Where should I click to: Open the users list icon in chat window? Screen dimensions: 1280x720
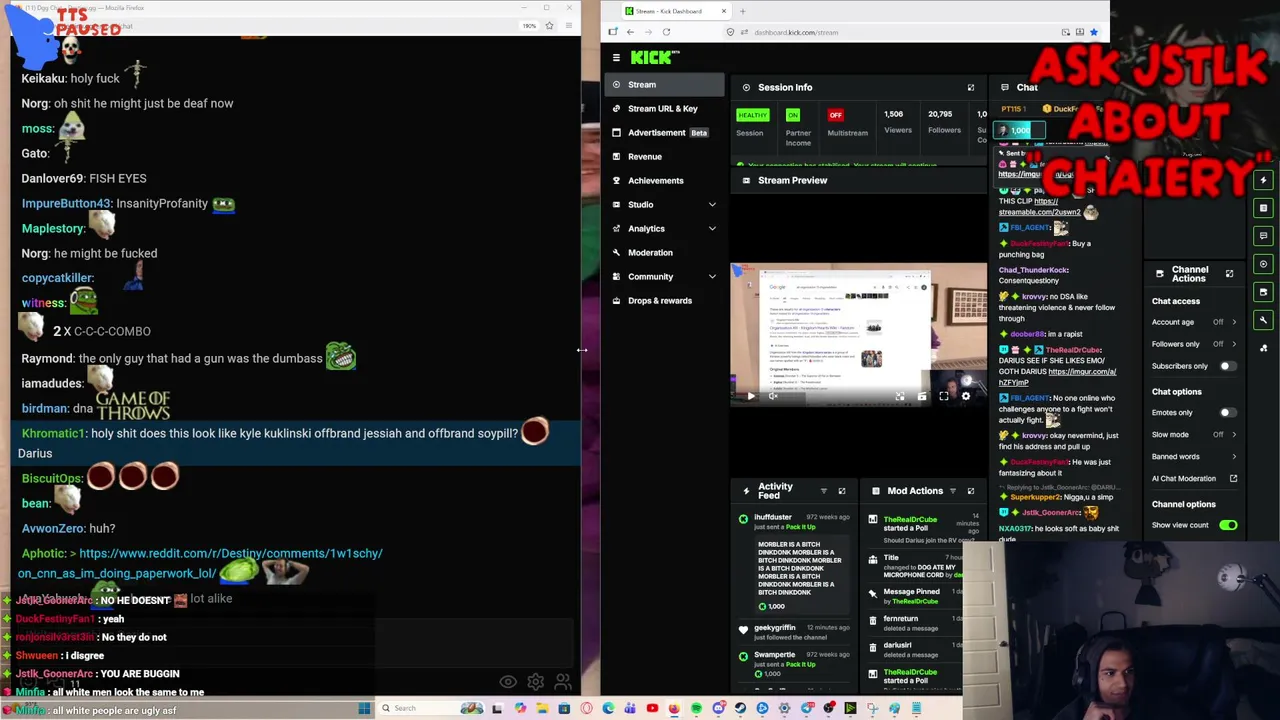[563, 683]
